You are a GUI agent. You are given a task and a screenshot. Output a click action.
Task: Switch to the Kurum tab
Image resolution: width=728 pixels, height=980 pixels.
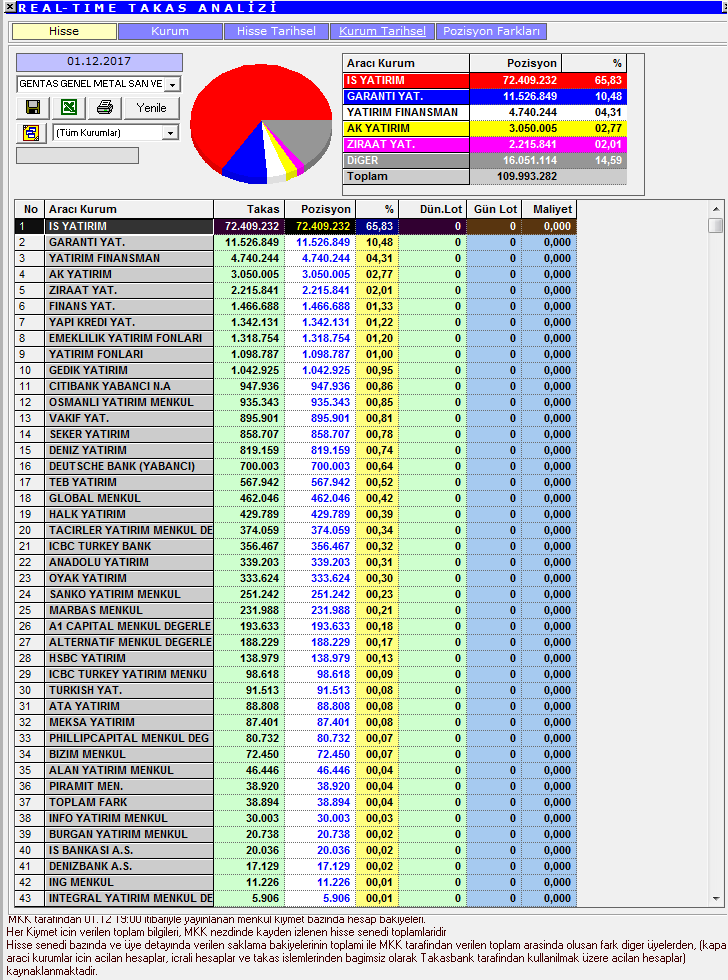170,31
